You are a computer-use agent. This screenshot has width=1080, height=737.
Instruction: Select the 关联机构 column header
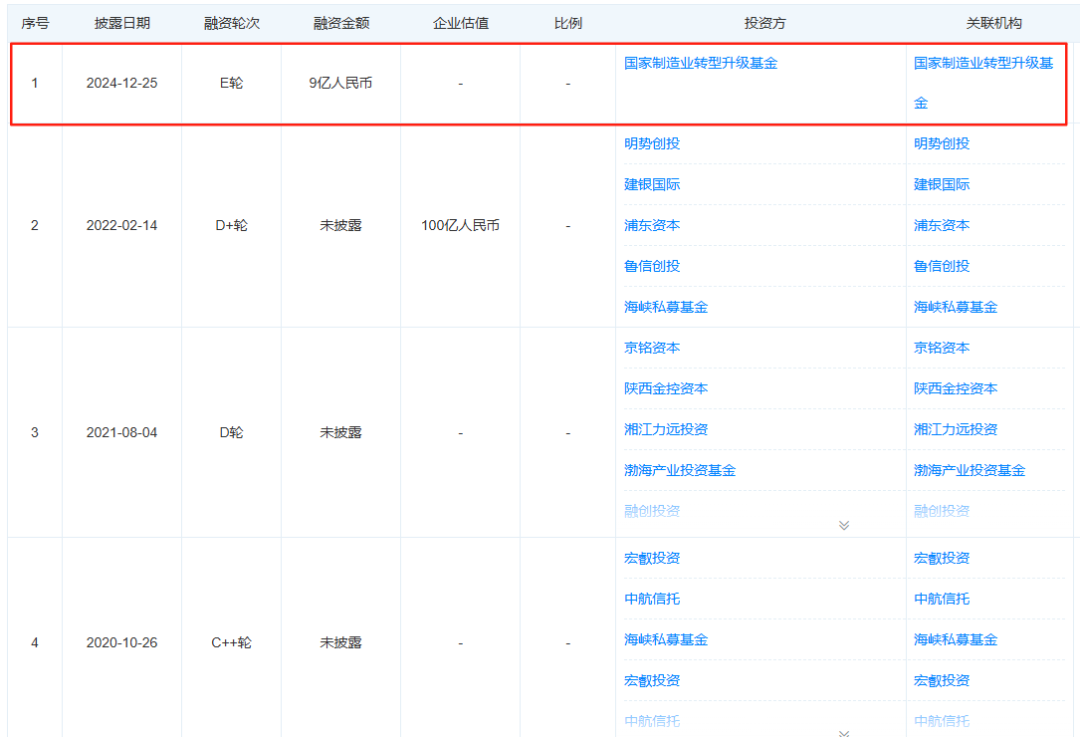click(994, 23)
